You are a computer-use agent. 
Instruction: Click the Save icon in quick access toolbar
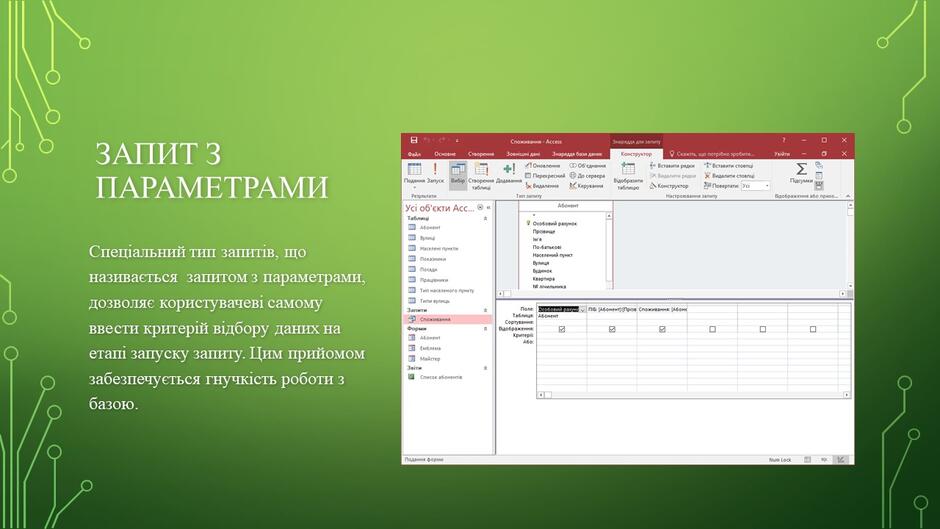click(414, 140)
